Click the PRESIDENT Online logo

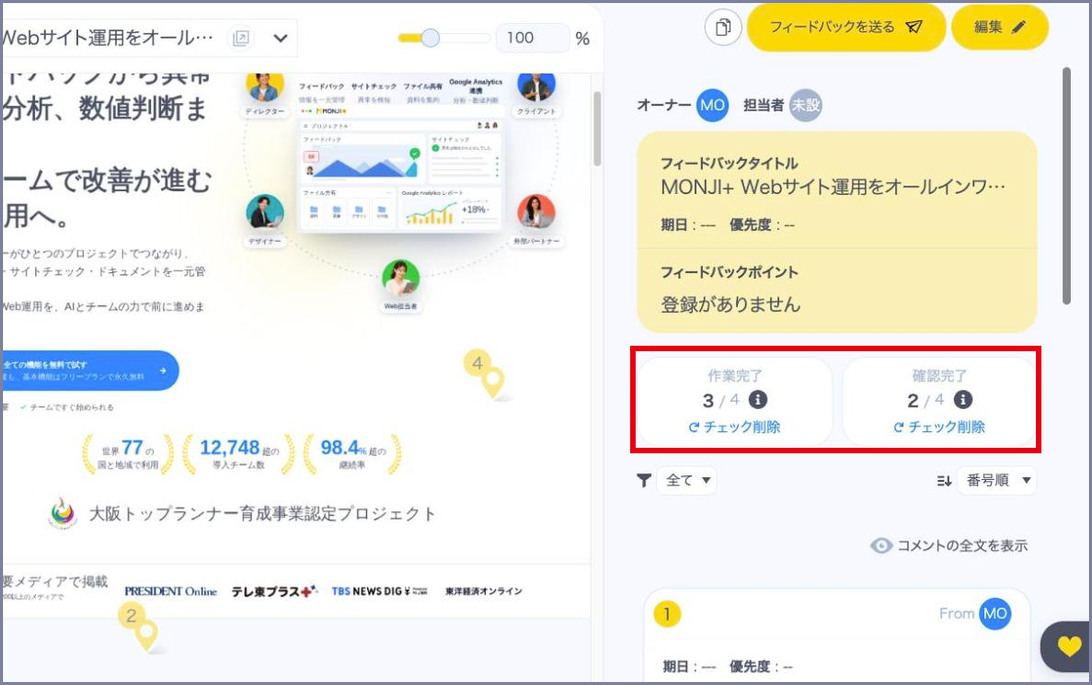(171, 591)
